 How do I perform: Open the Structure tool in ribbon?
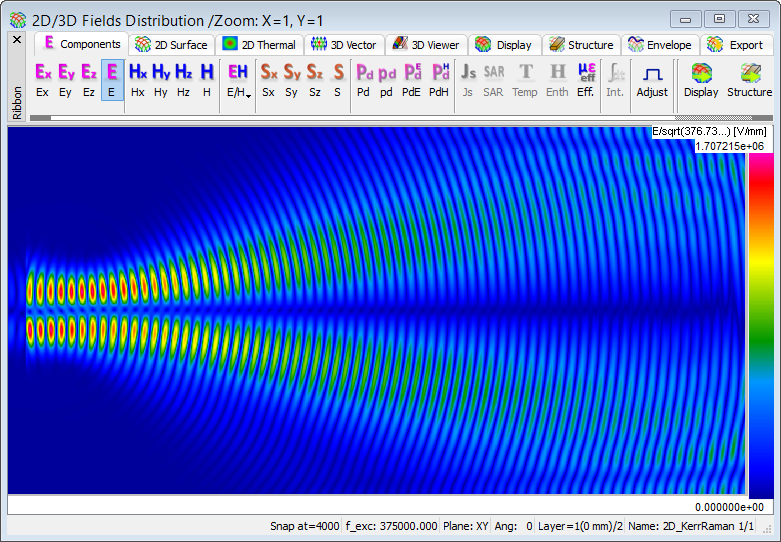(749, 79)
